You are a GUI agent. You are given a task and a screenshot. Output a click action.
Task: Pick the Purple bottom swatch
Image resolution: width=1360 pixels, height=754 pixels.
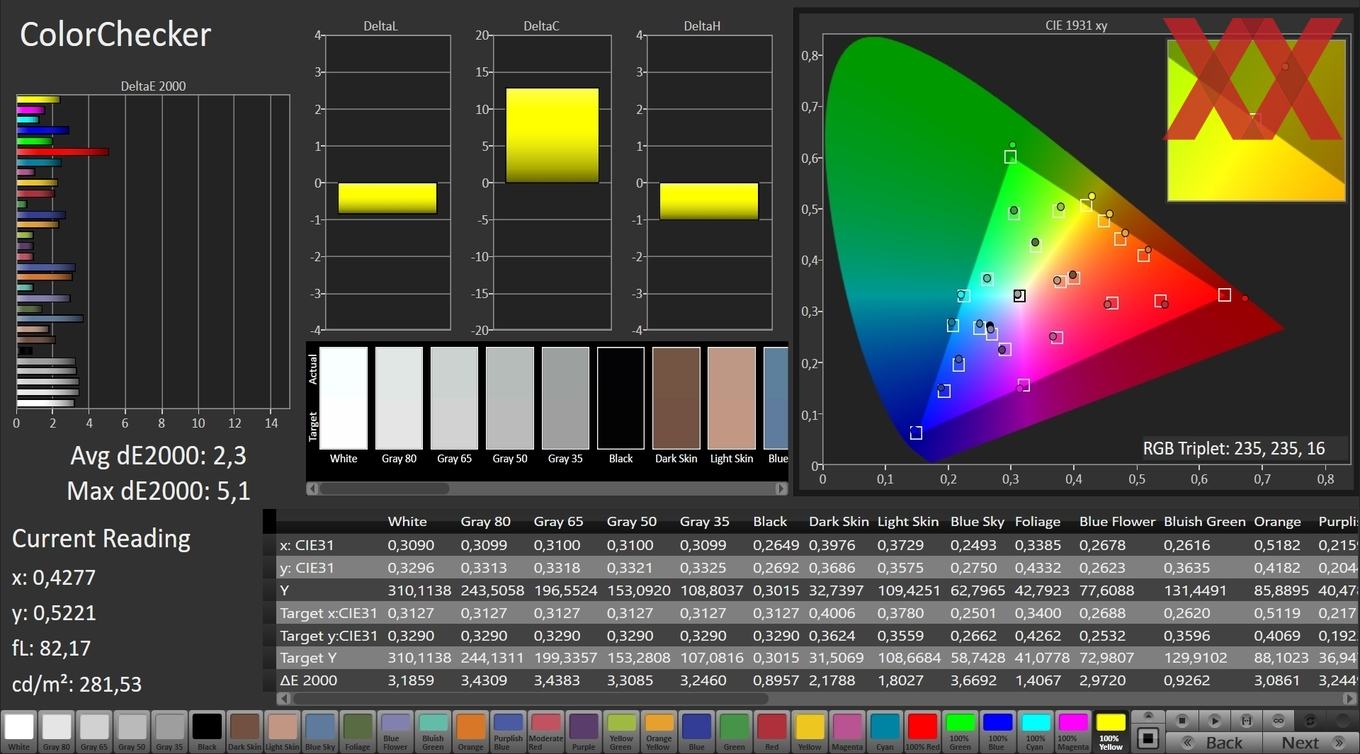tap(583, 731)
